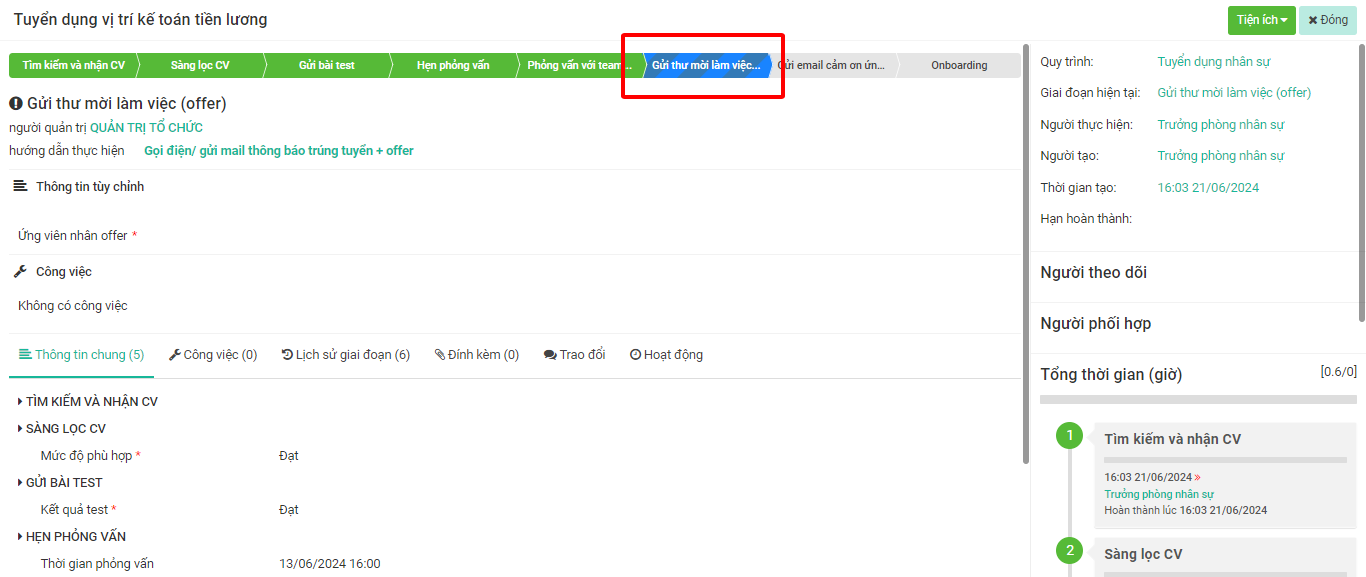
Task: Switch to the Trao đổi tab
Action: (574, 355)
